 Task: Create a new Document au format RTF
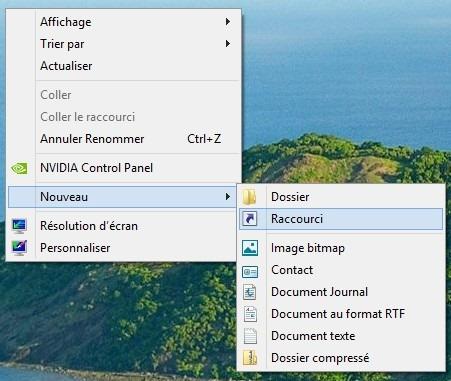341,314
